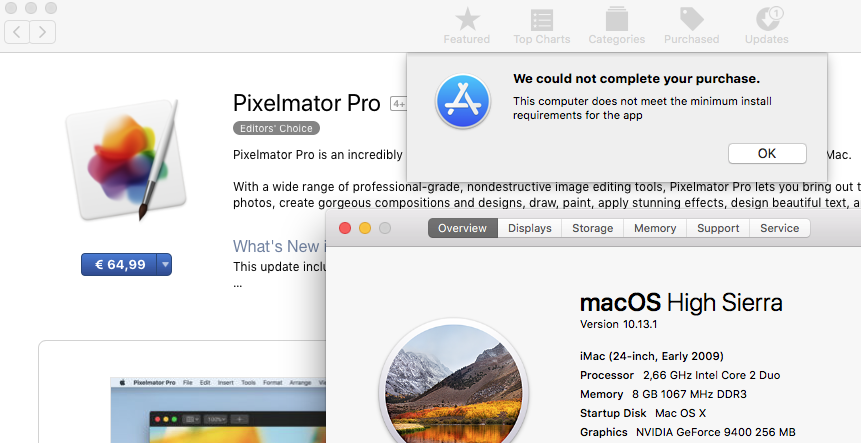This screenshot has width=861, height=443.
Task: Click the 4+ age rating badge
Action: 398,104
